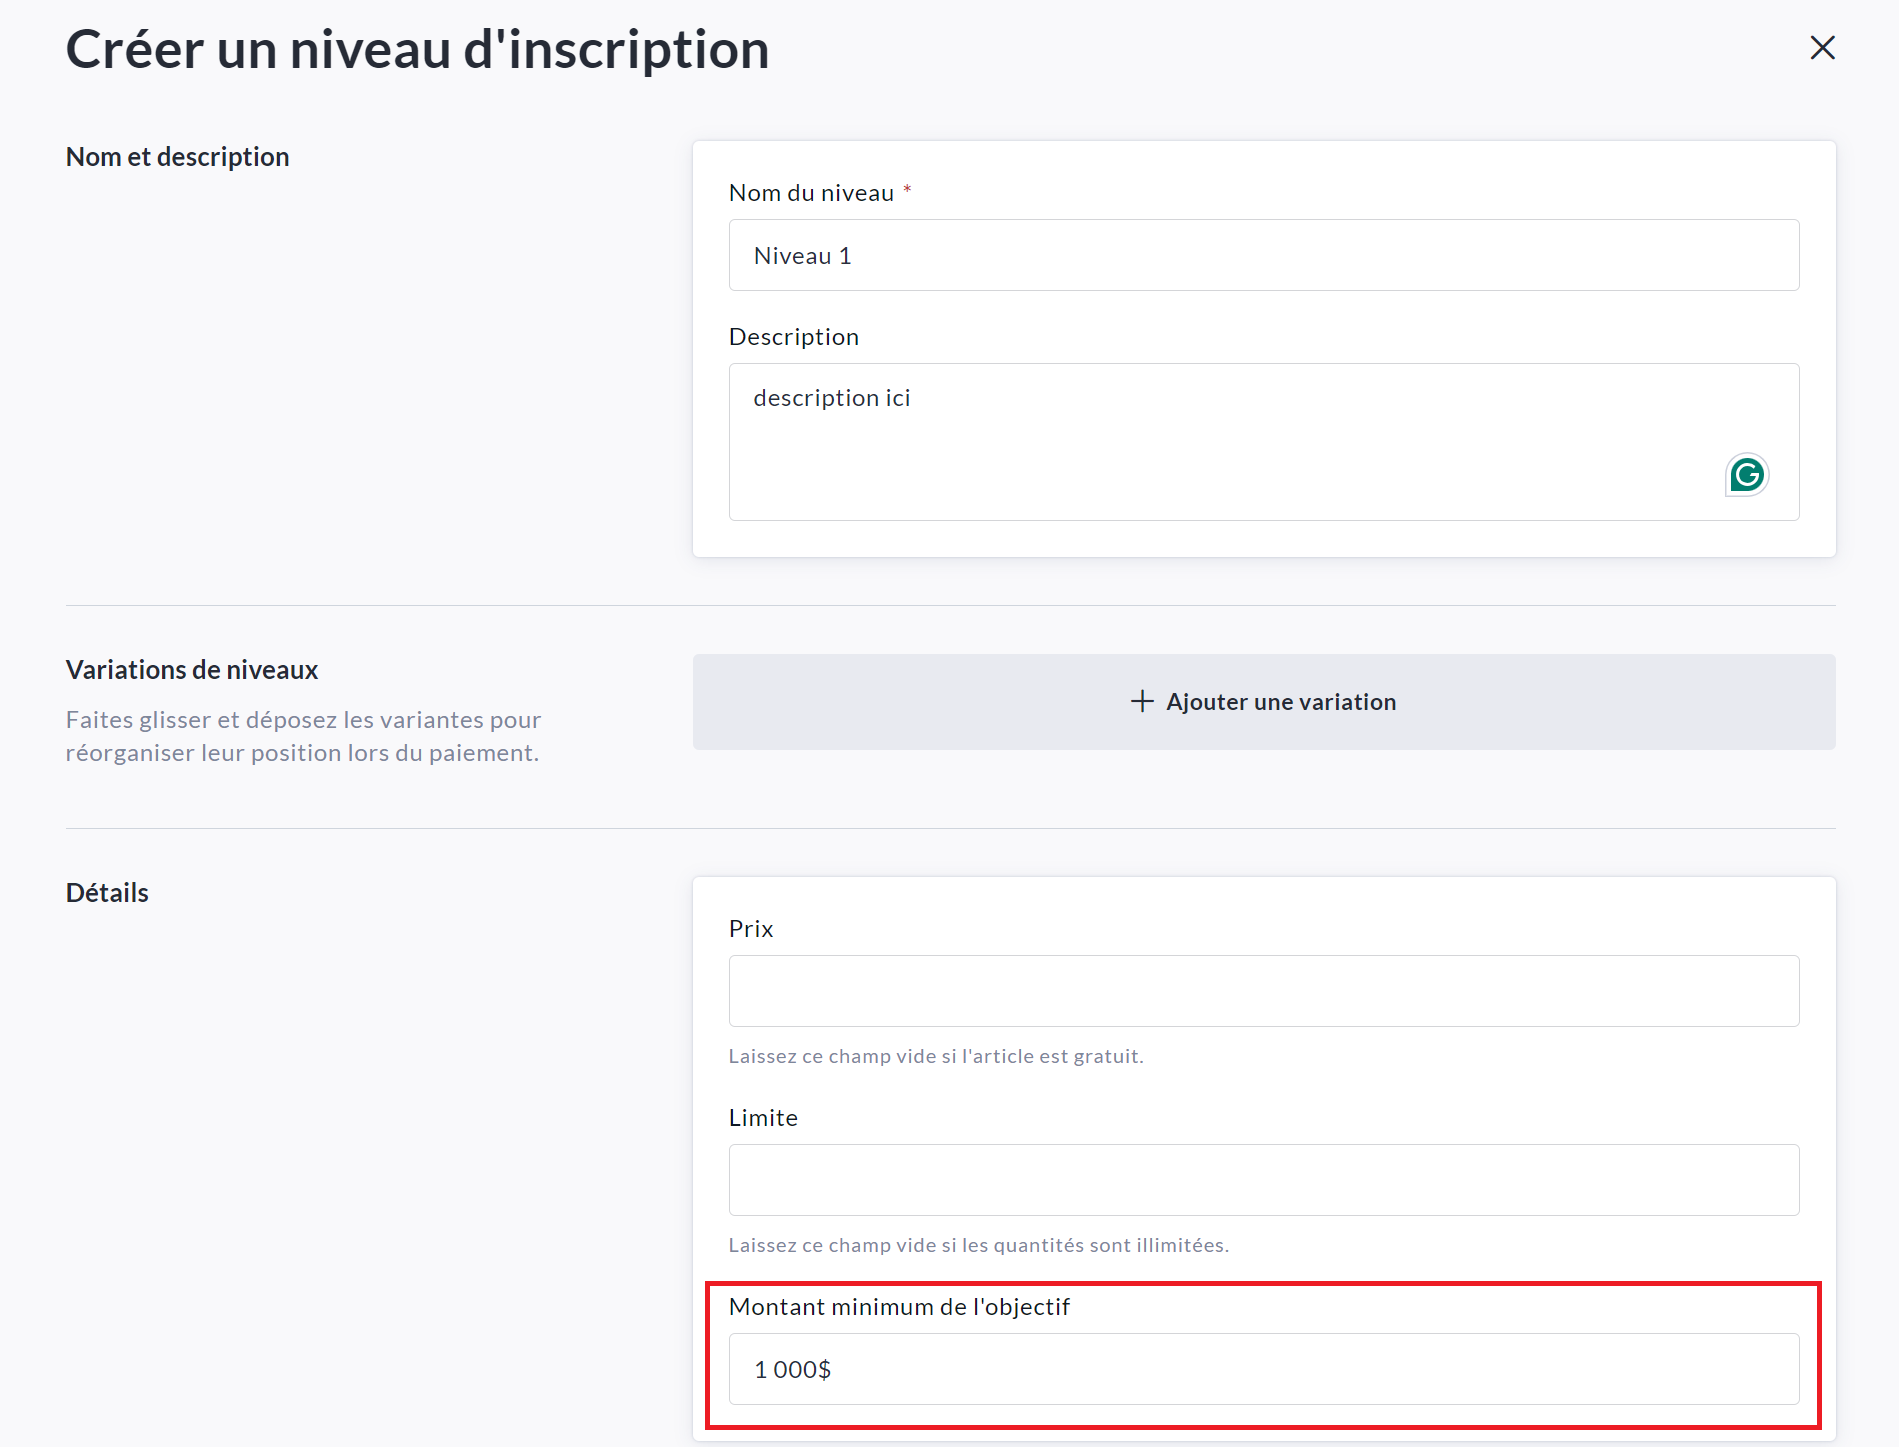Click the Grammarly icon in Description box

tap(1746, 475)
